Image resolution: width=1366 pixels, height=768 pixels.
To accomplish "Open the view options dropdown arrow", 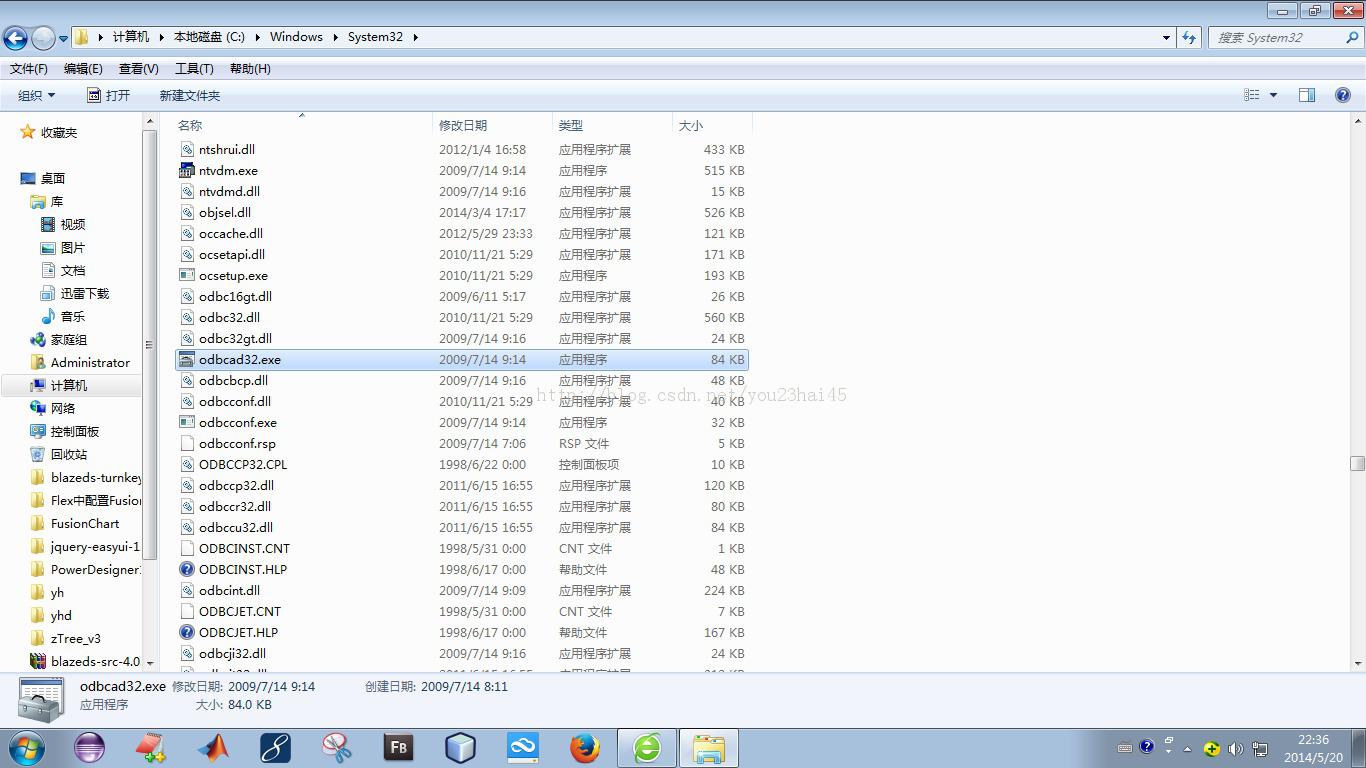I will (1273, 95).
